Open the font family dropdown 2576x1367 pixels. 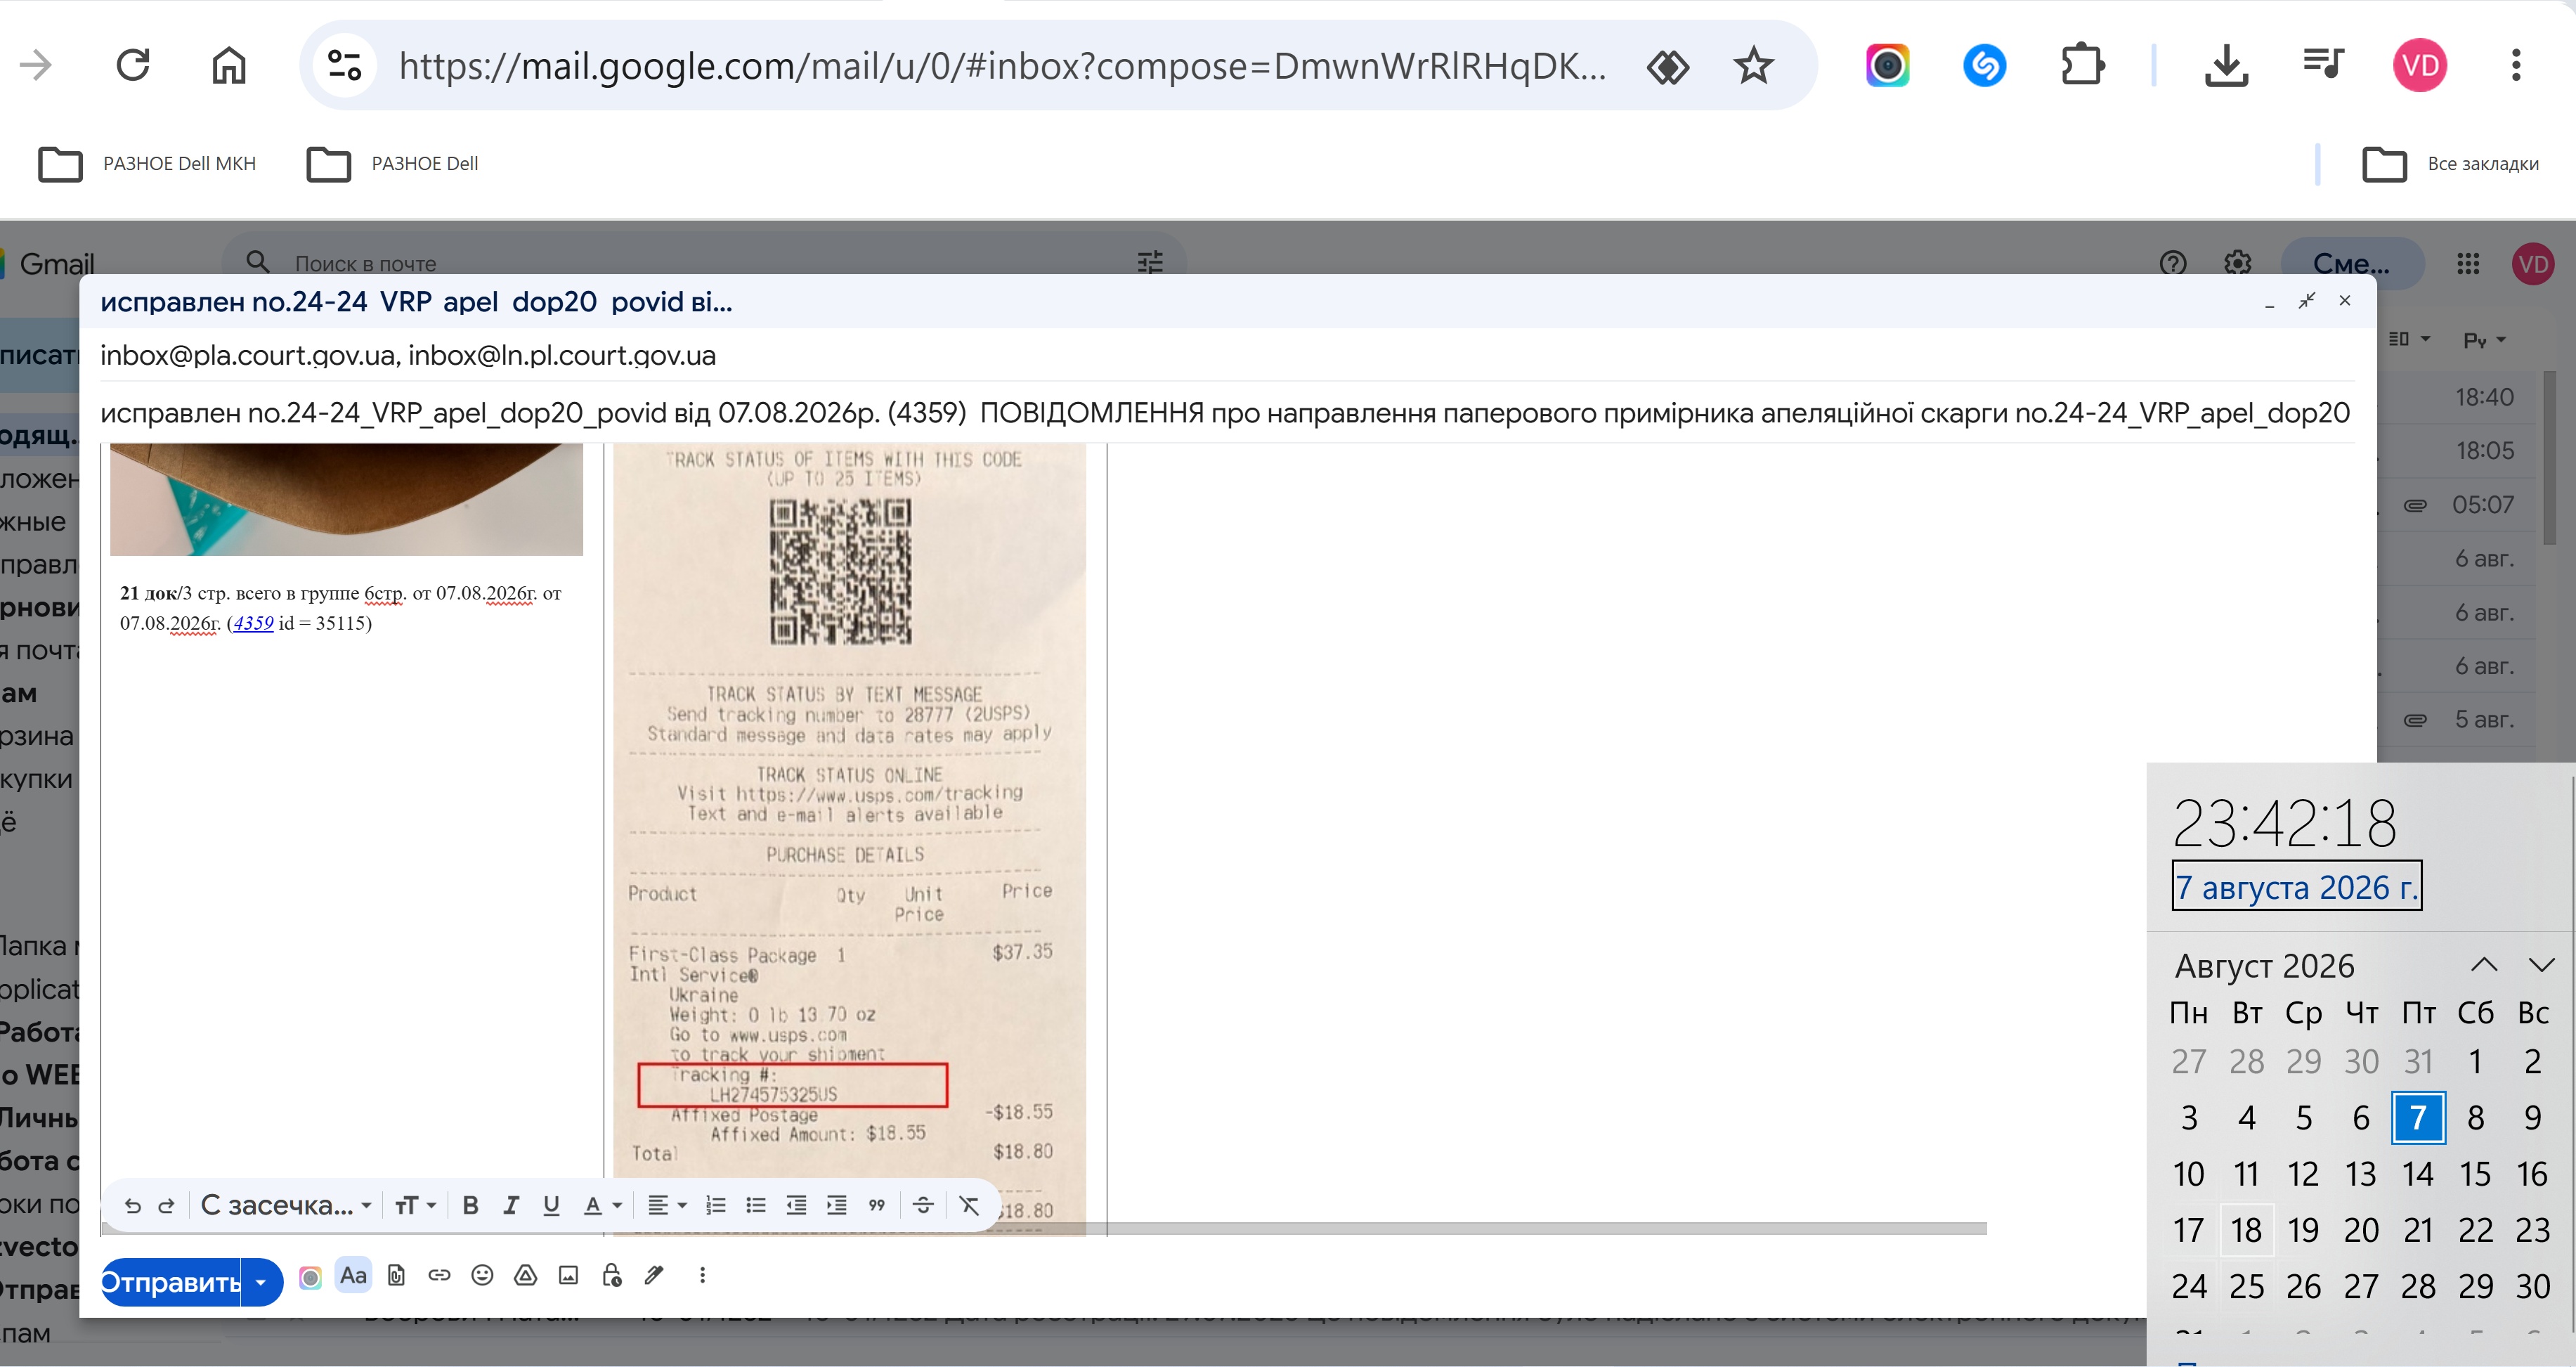pyautogui.click(x=286, y=1206)
